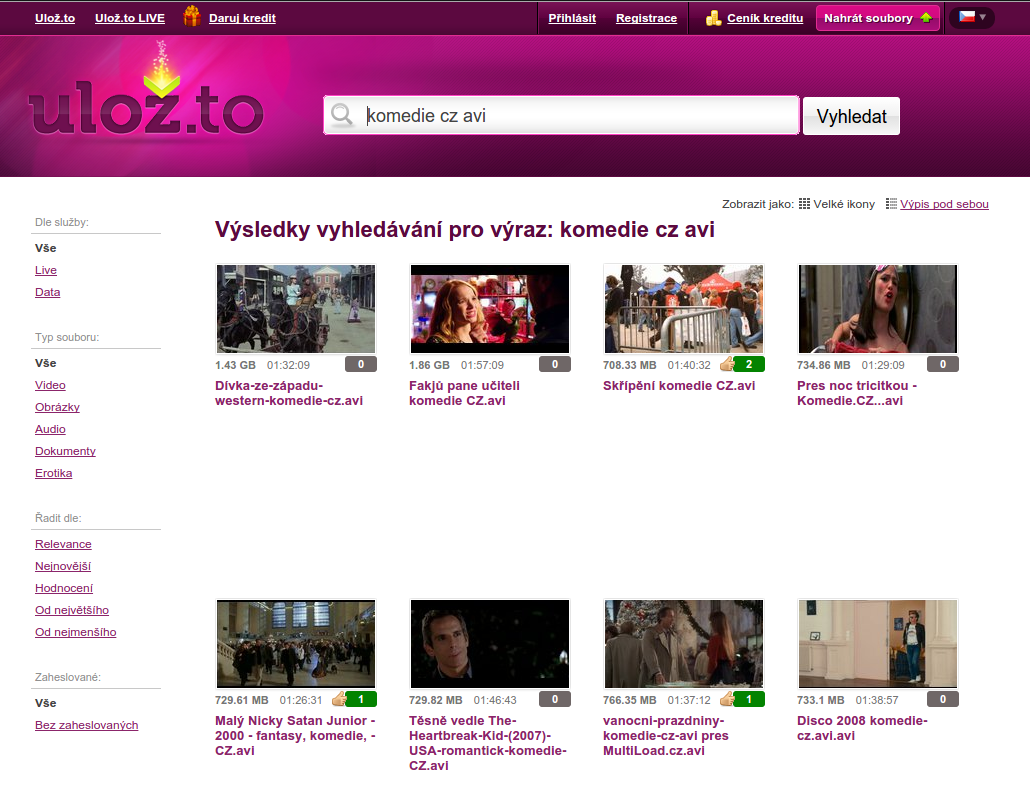Click thumbs-up rating on Malý Nicky Satan Junior
The image size is (1030, 803).
point(340,699)
